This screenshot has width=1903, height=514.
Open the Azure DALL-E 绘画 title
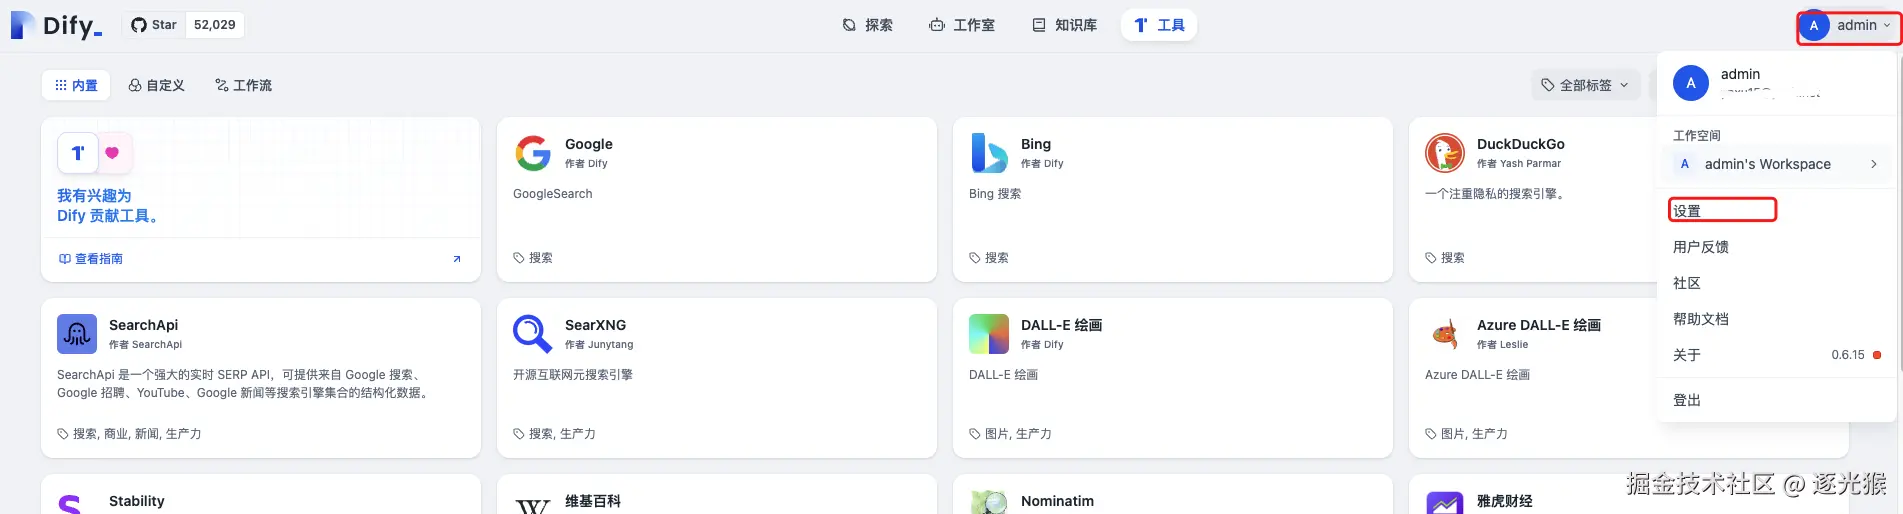1539,325
